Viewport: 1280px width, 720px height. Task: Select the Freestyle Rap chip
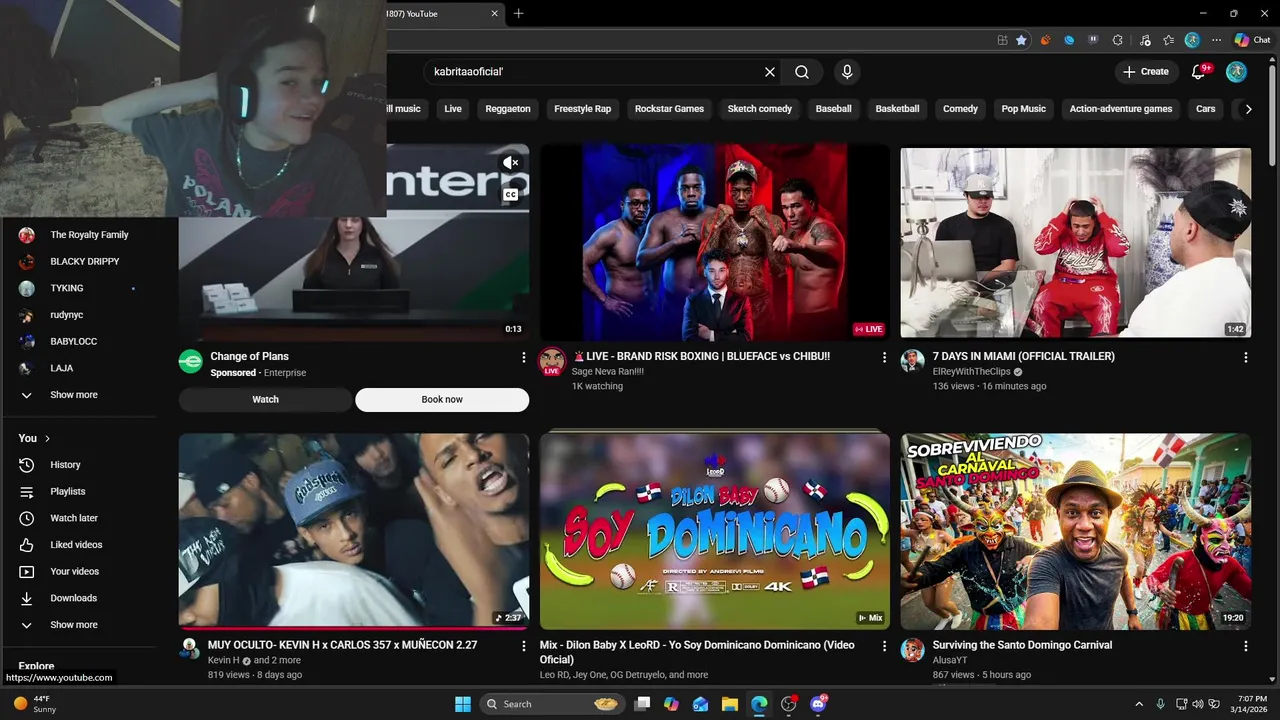tap(582, 109)
